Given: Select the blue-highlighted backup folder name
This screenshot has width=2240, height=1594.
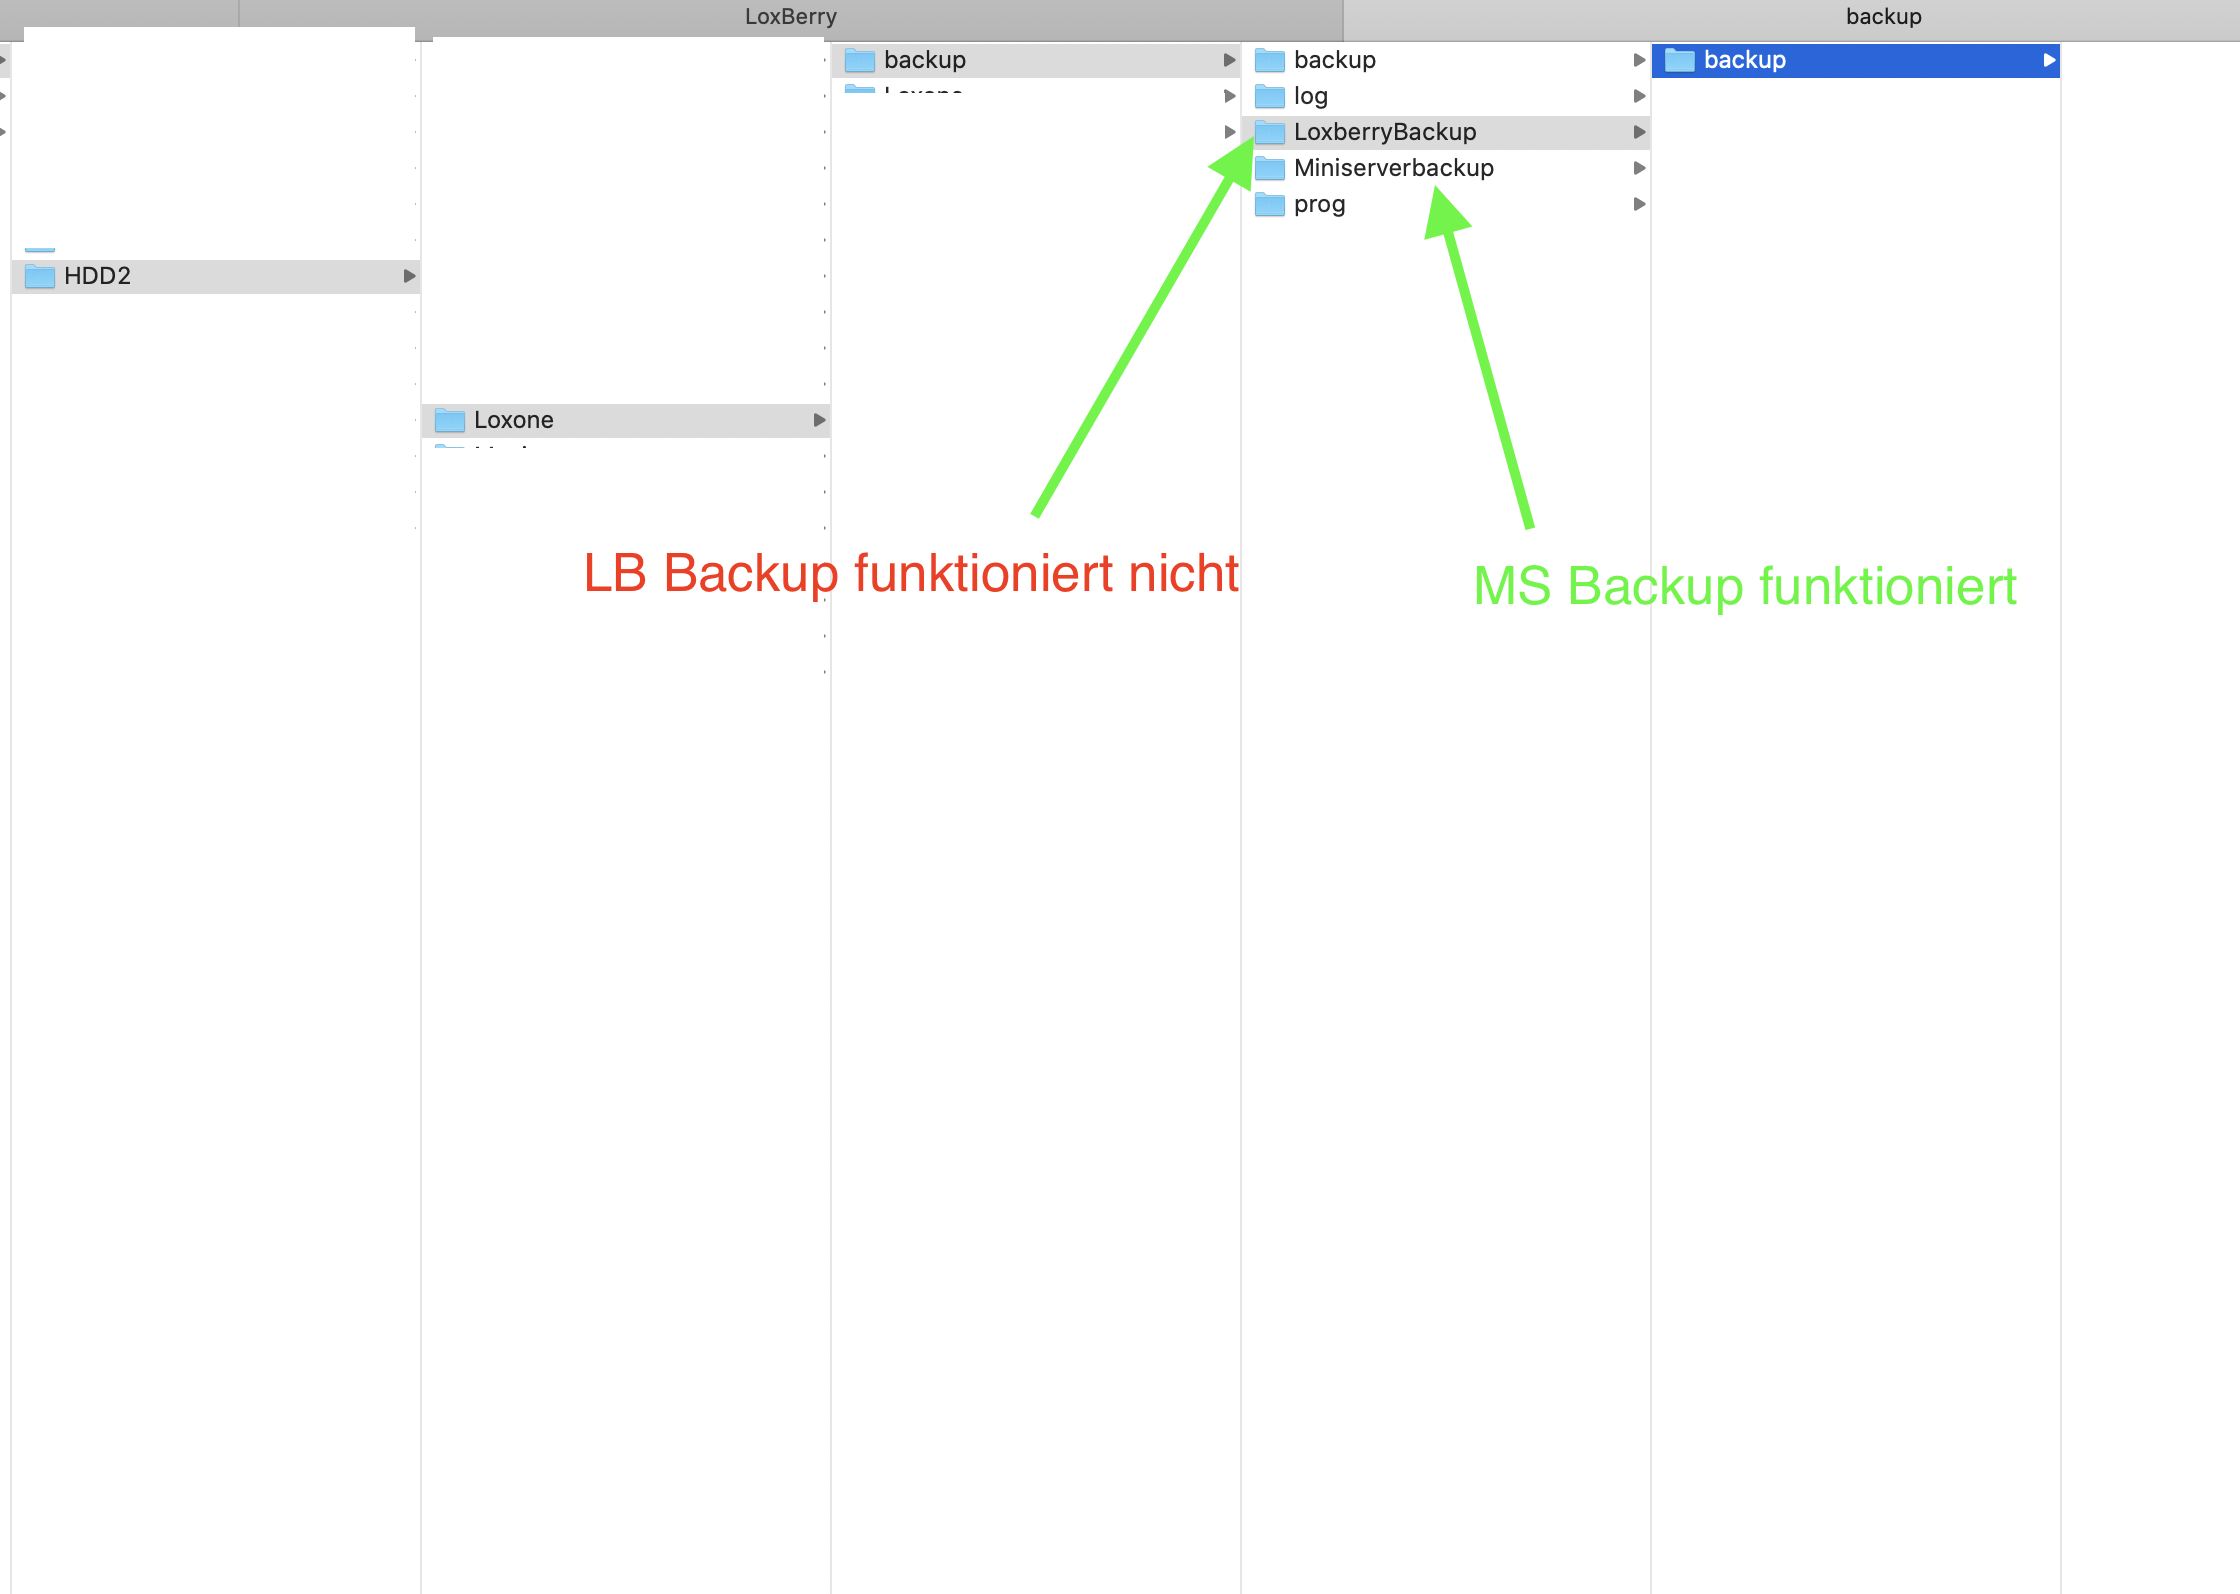Looking at the screenshot, I should pyautogui.click(x=1745, y=60).
